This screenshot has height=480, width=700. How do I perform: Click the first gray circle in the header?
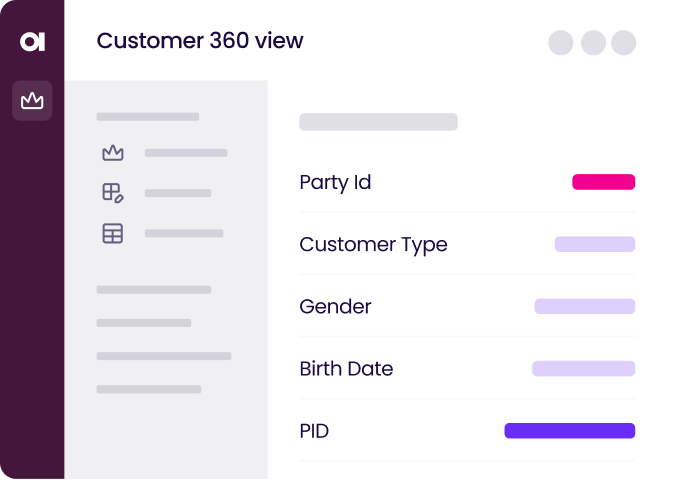pyautogui.click(x=561, y=42)
